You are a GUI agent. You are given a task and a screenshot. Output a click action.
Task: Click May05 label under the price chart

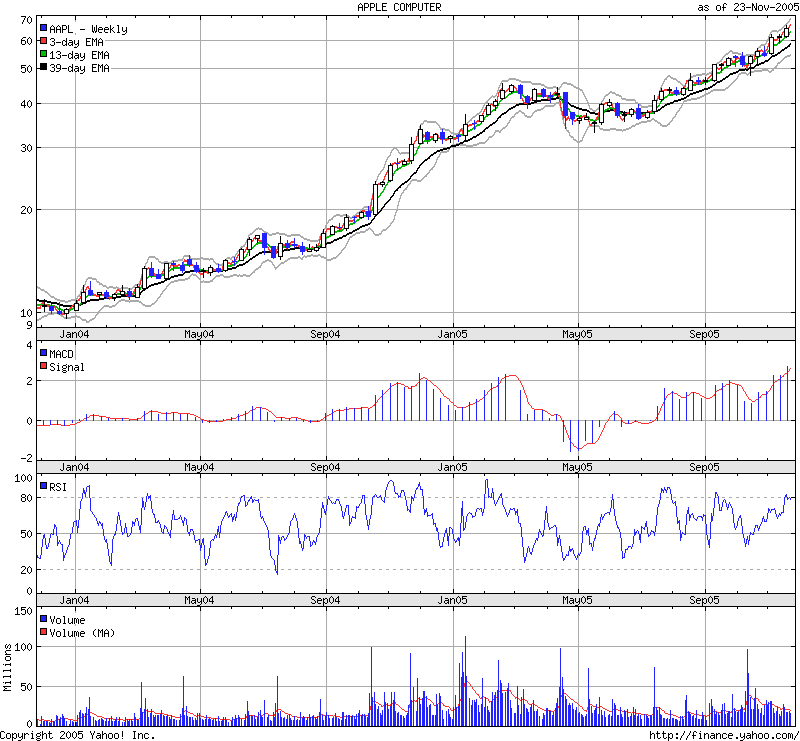578,334
